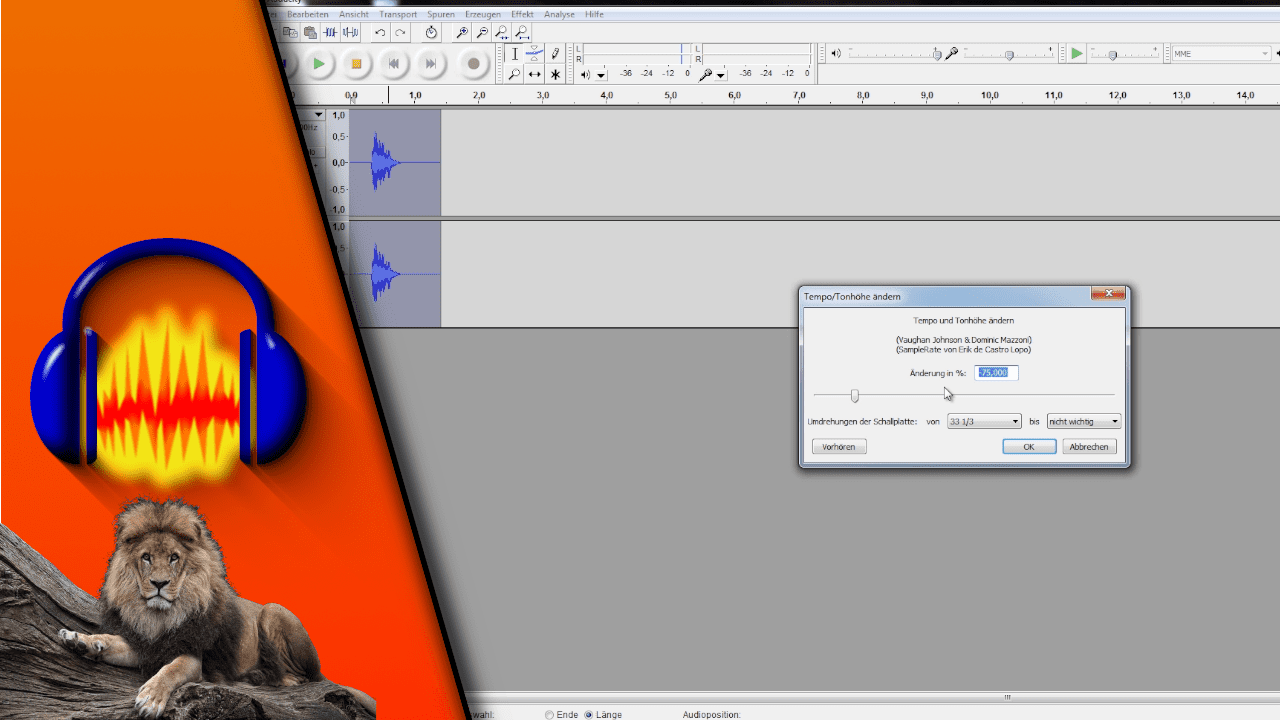Open the nicht wichtig dropdown

point(1082,421)
